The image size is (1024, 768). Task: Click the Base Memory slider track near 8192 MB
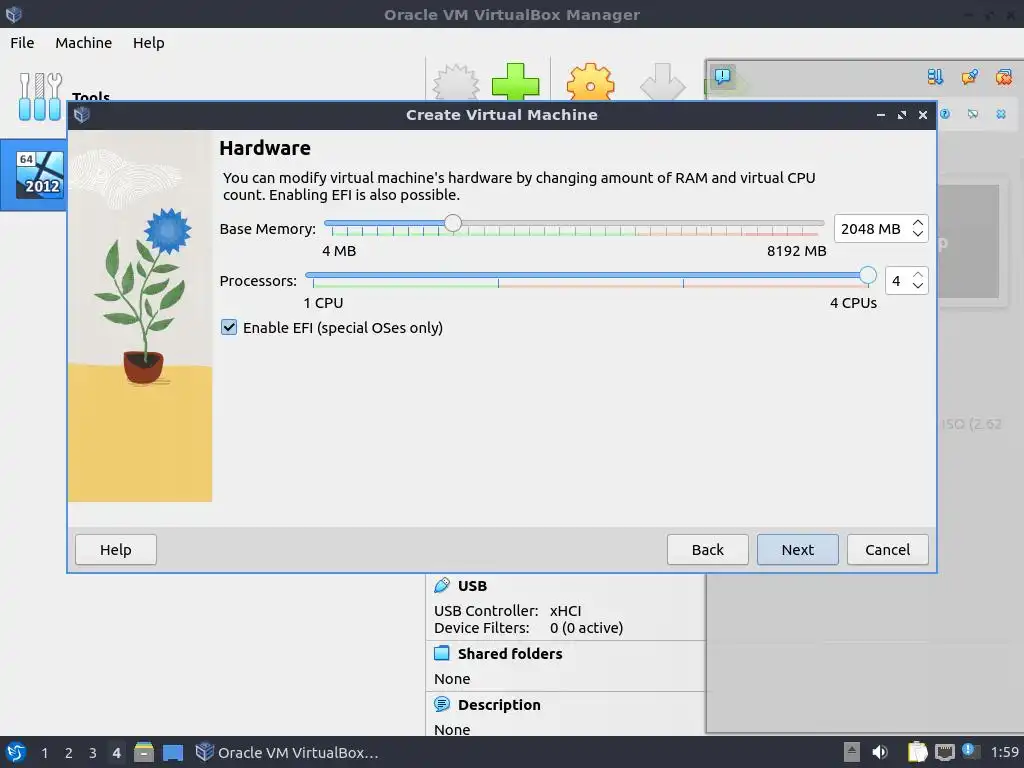(x=816, y=223)
